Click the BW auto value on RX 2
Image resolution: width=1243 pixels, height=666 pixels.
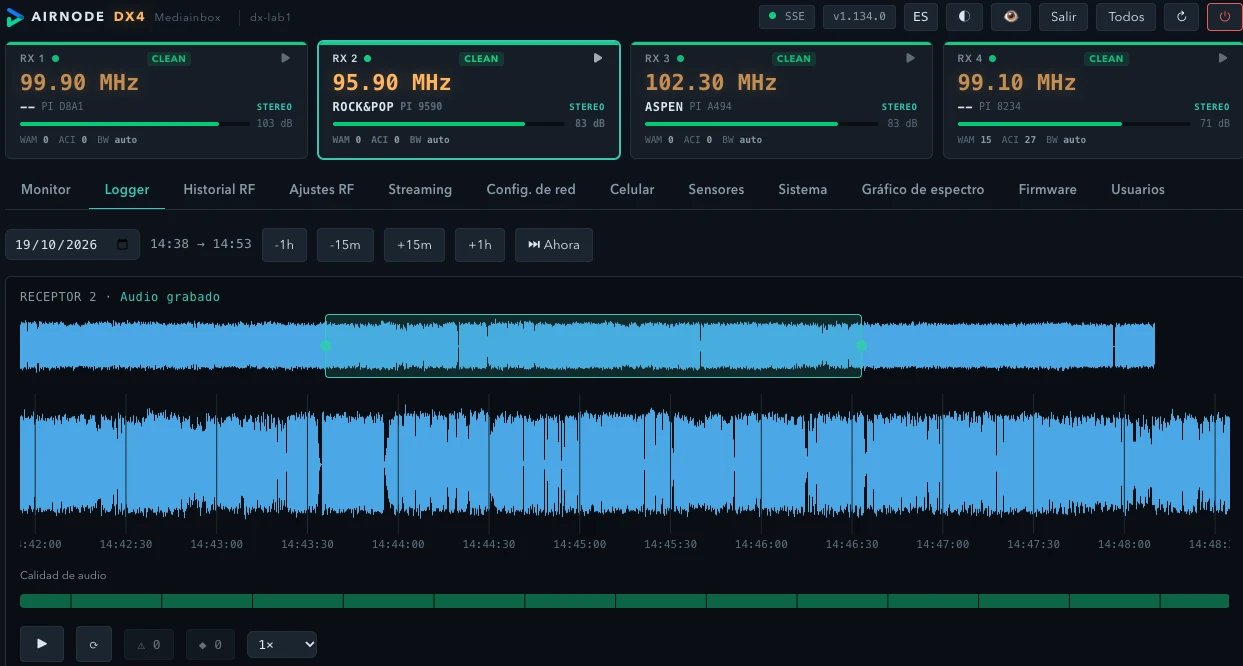tap(429, 140)
